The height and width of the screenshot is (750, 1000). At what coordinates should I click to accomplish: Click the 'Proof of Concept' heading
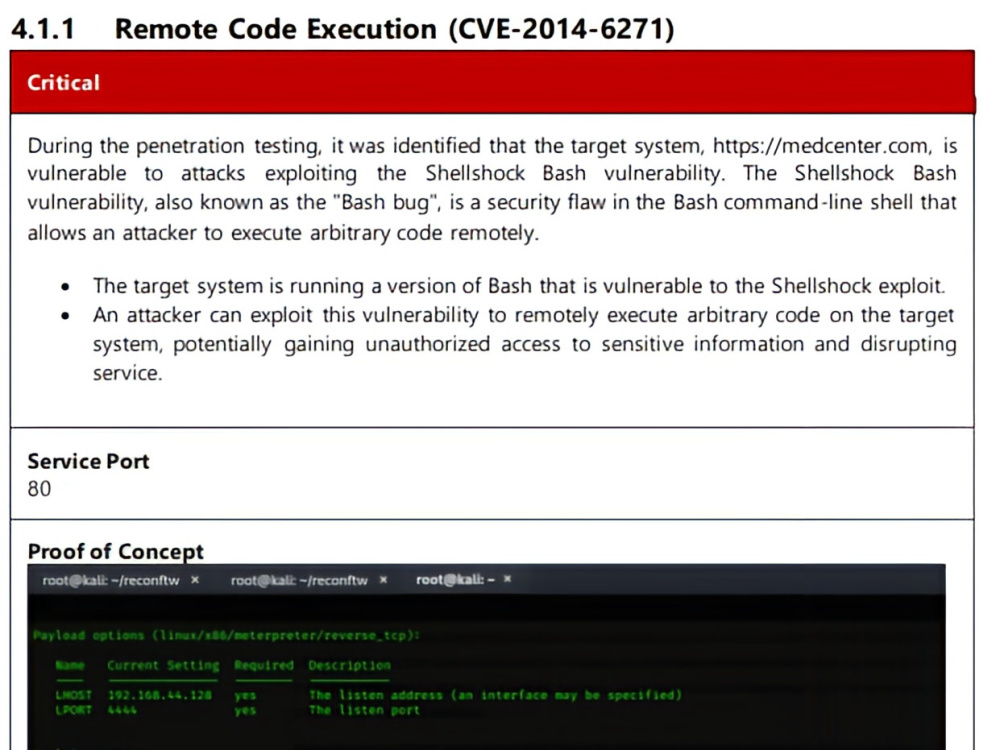[x=115, y=552]
